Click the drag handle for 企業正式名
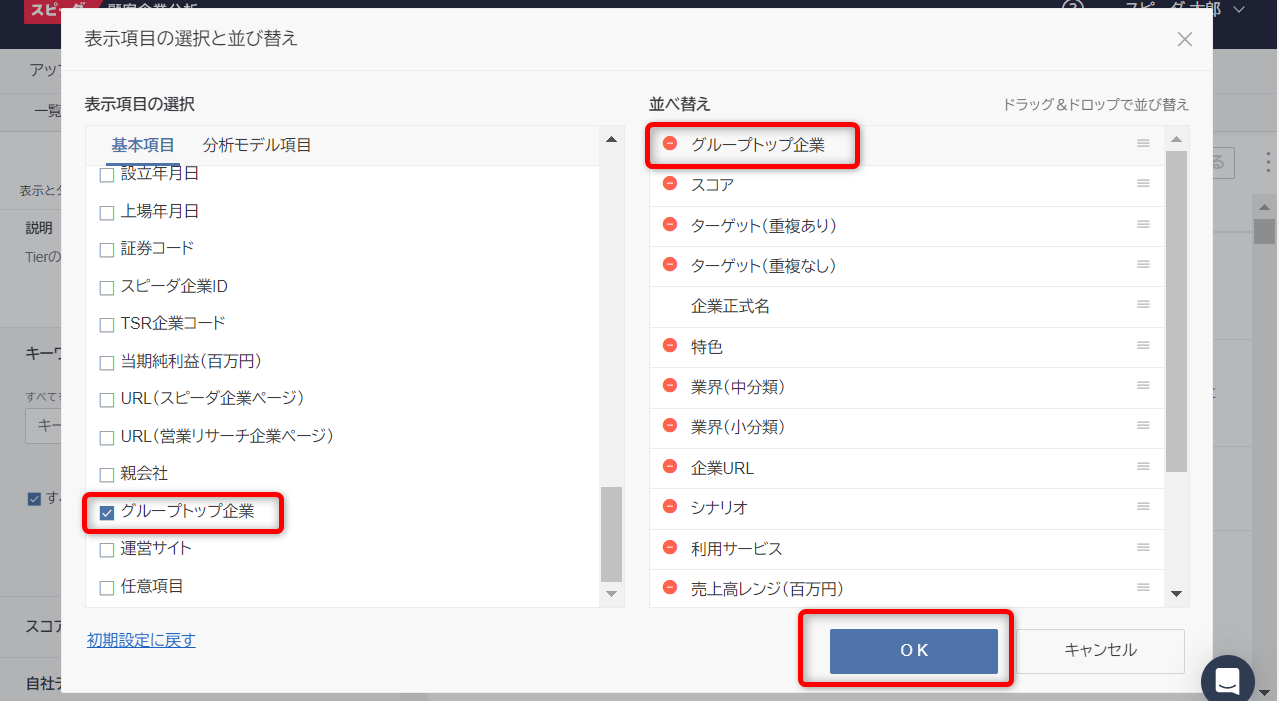 coord(1143,305)
